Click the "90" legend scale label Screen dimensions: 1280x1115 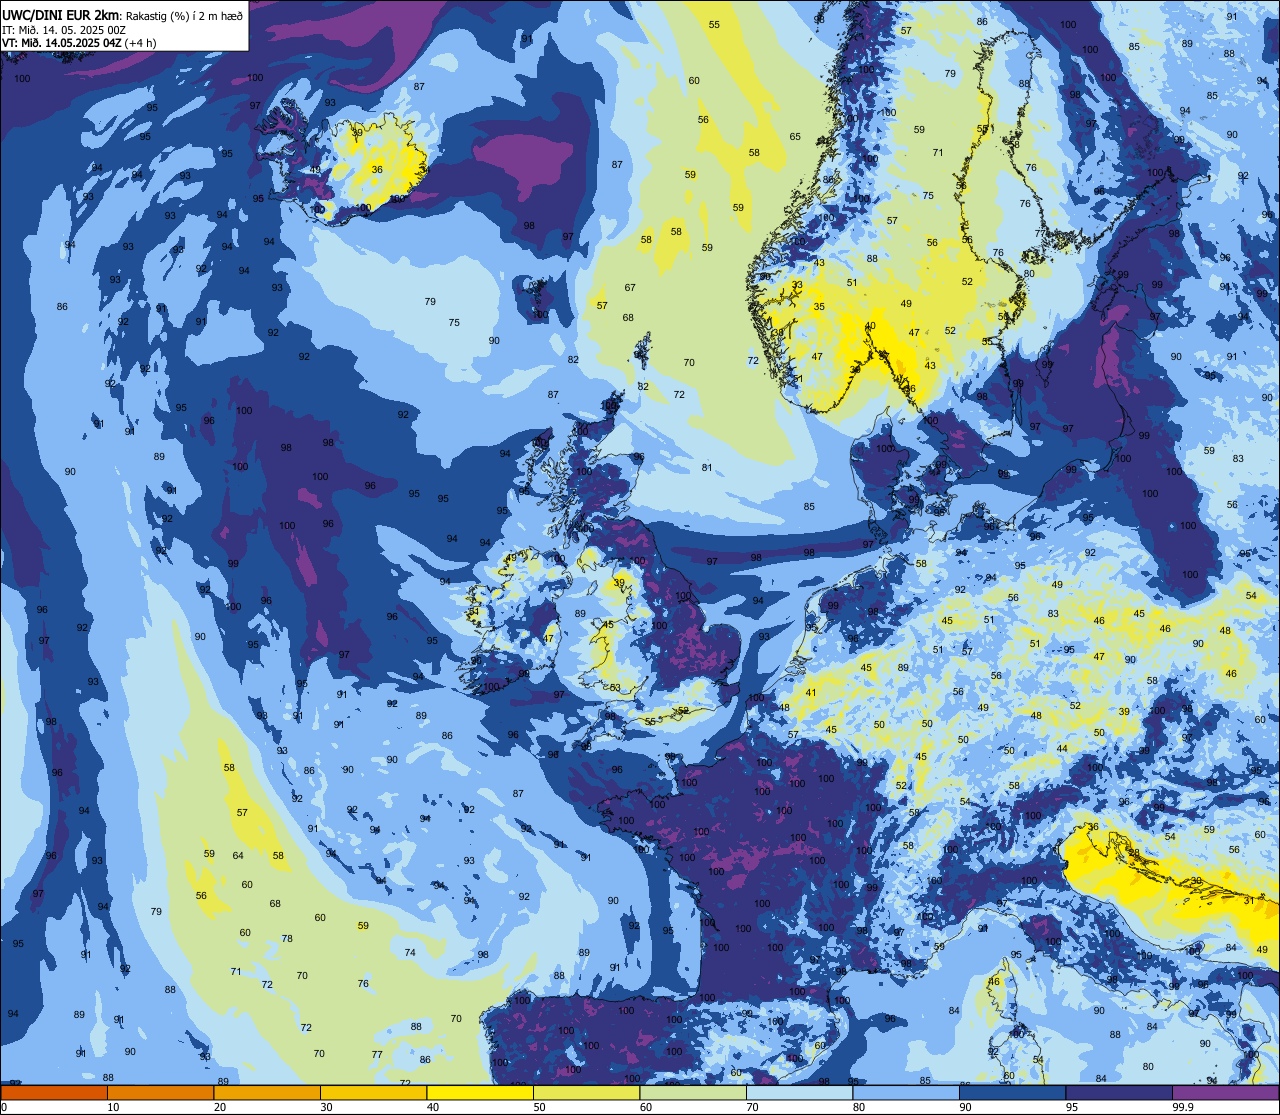[966, 1107]
